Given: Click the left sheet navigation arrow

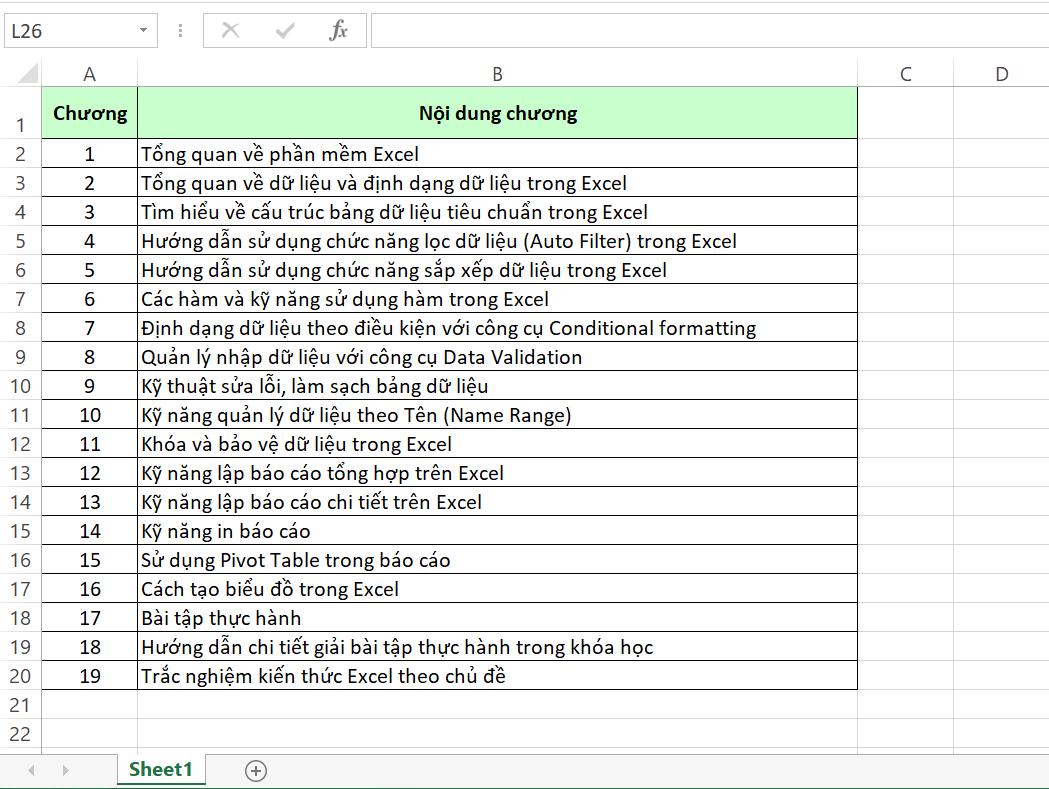Looking at the screenshot, I should [30, 770].
